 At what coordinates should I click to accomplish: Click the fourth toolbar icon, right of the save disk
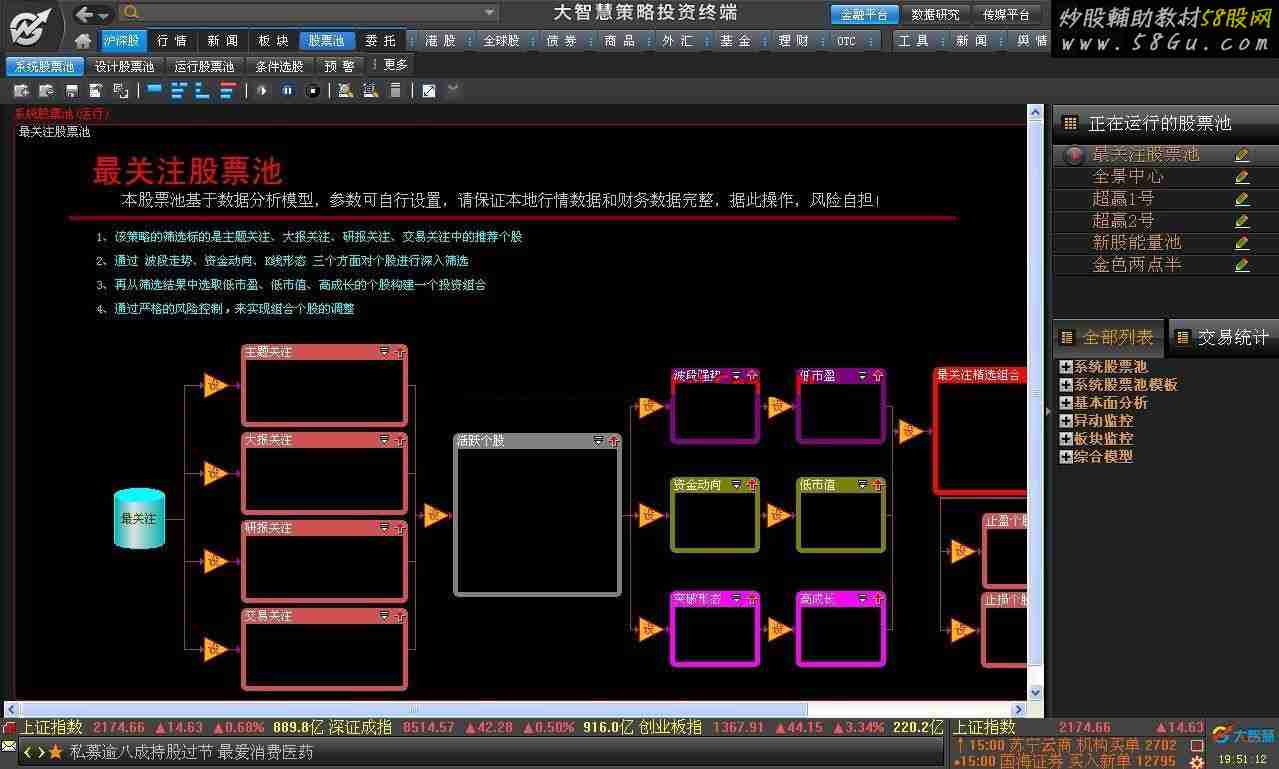96,90
